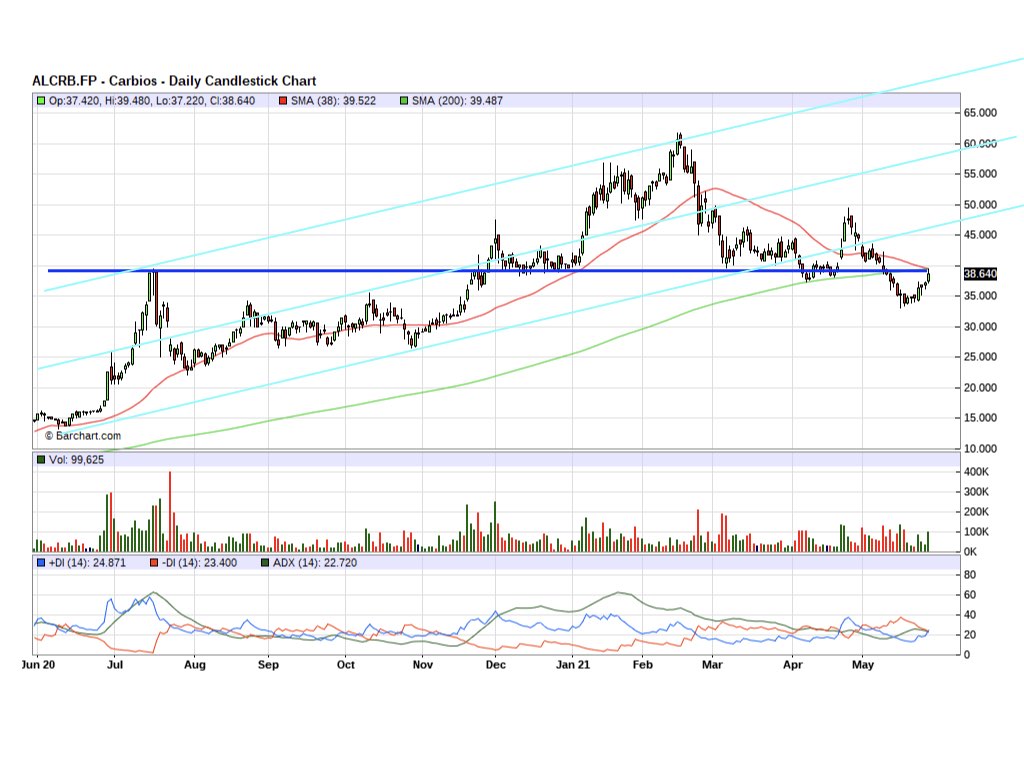Screen dimensions: 1024x768
Task: Click the ADX (14) legend square
Action: coord(265,563)
